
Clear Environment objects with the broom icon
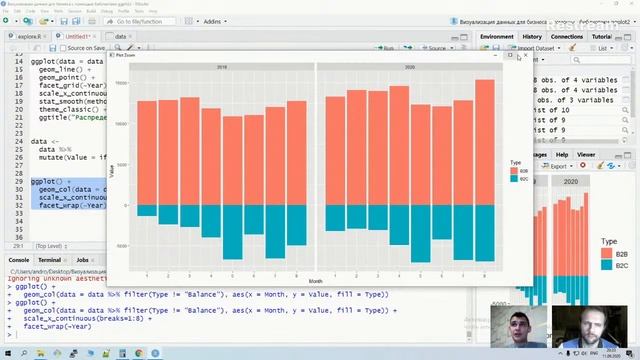pyautogui.click(x=572, y=48)
